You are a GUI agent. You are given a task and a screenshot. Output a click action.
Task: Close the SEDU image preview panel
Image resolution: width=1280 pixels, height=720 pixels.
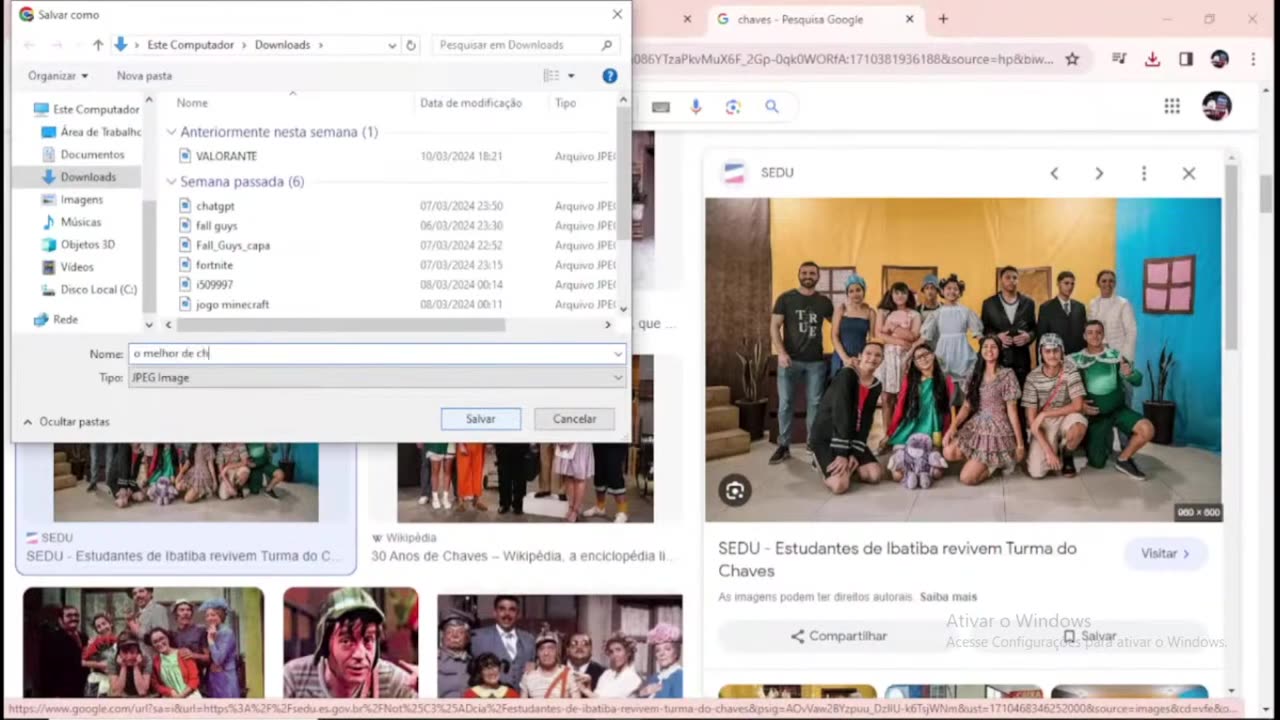(1189, 173)
